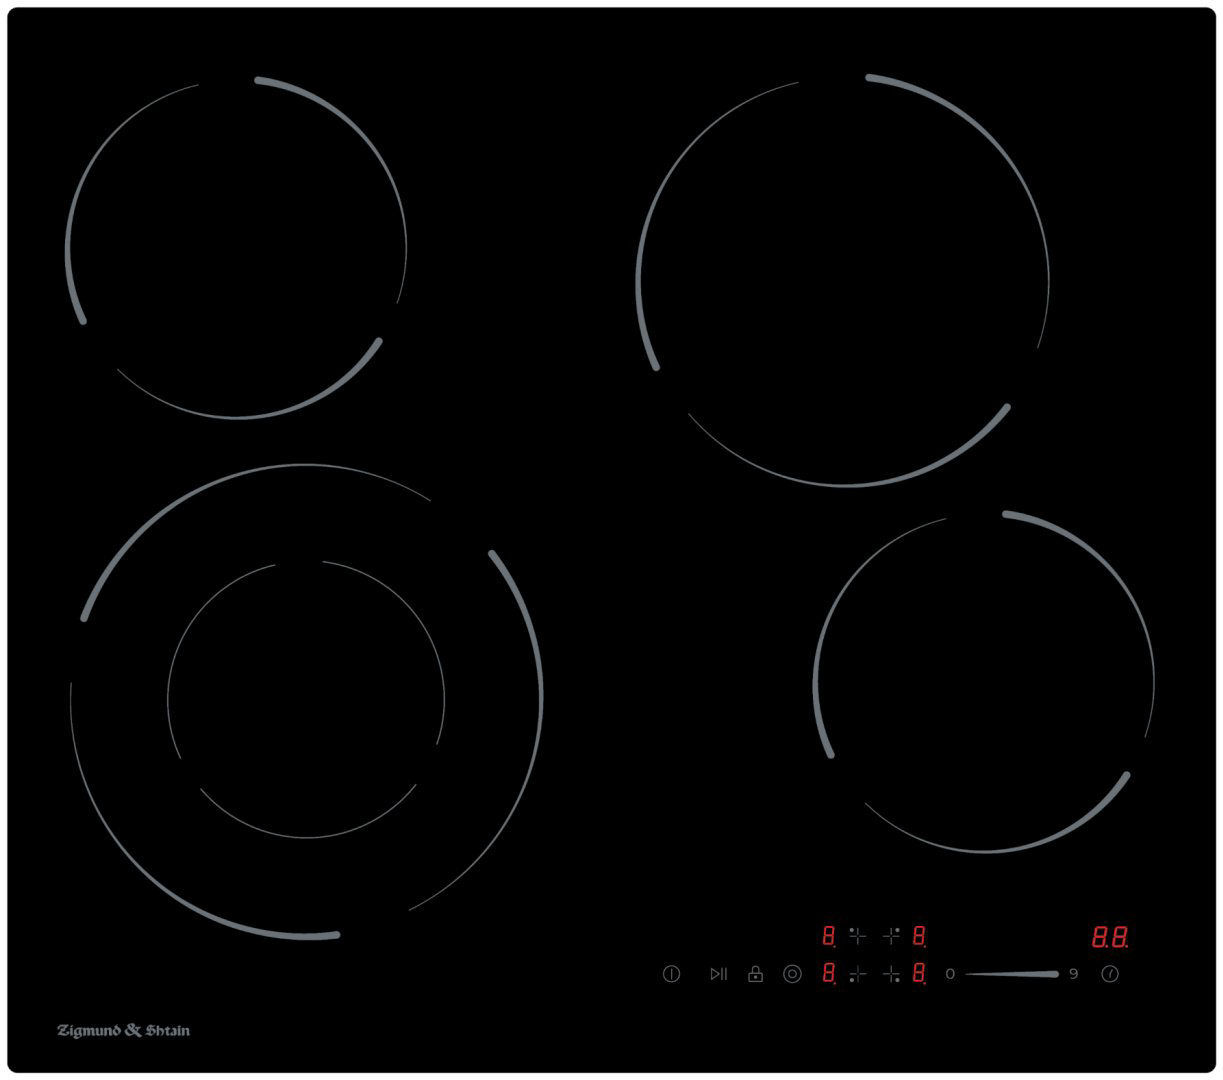
Task: Tap the power level slider bar
Action: 1012,974
